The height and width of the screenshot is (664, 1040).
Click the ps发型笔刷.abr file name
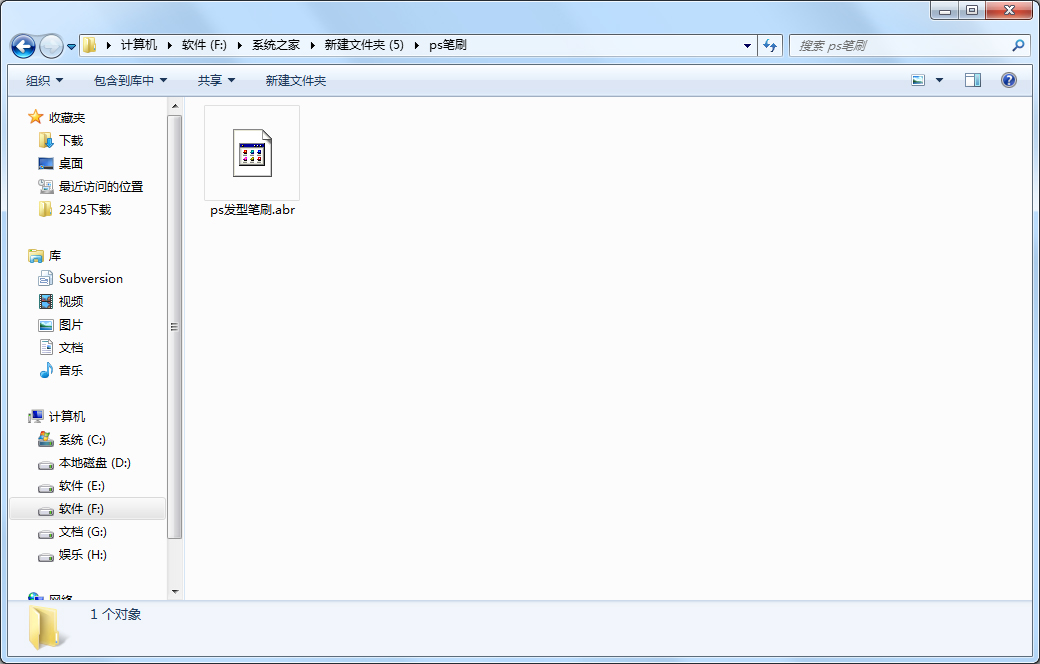click(x=252, y=210)
